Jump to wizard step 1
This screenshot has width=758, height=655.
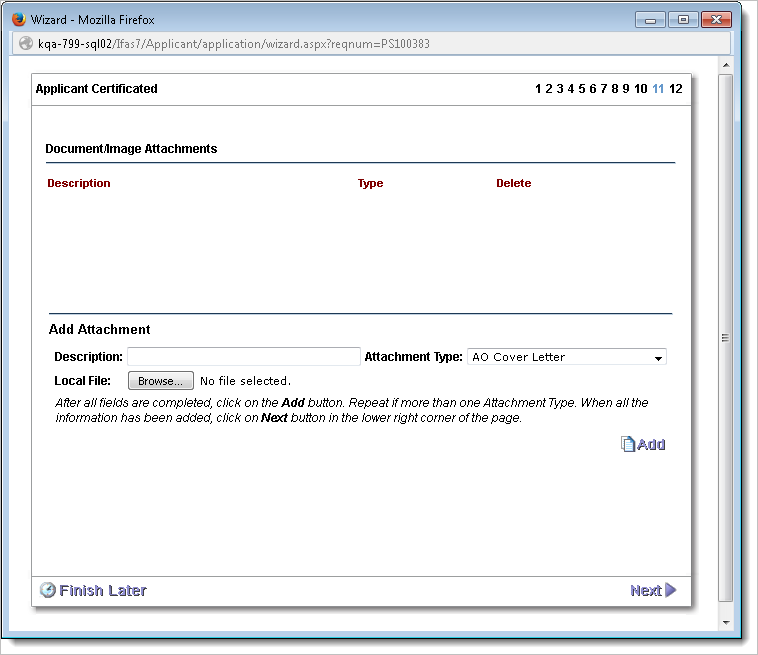coord(538,89)
